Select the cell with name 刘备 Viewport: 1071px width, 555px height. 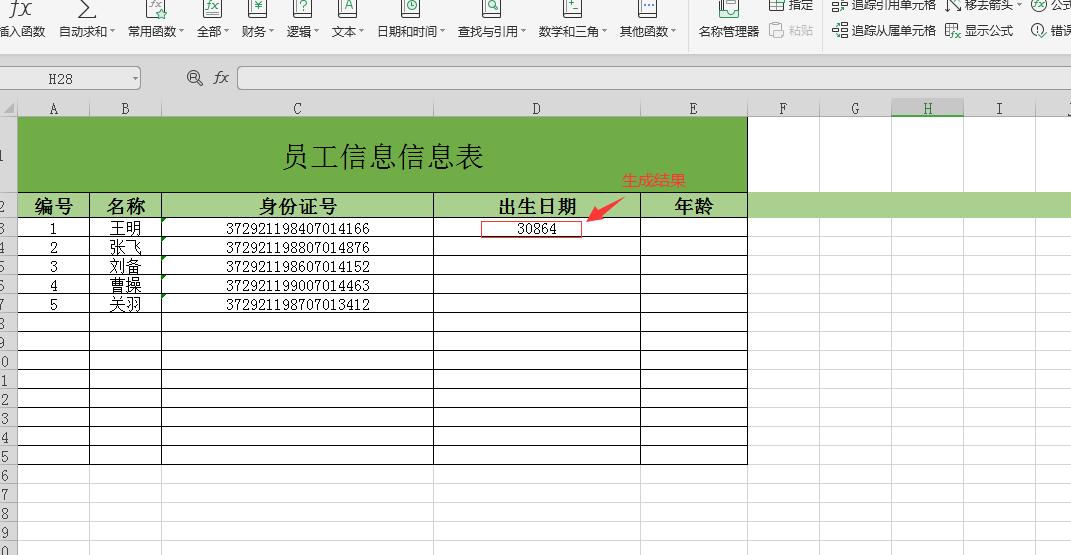point(126,266)
